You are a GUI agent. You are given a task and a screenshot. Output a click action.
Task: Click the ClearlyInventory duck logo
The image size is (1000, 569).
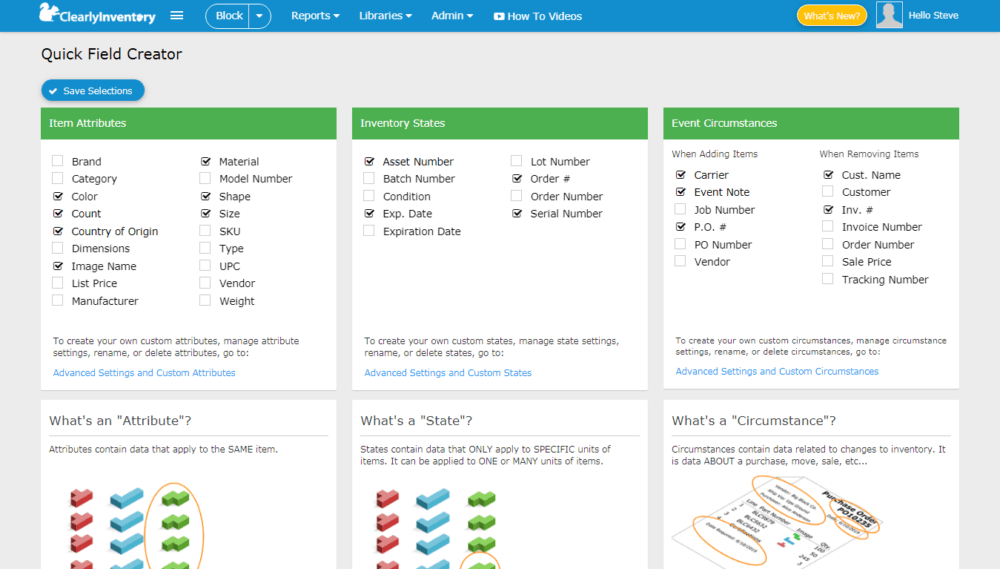pyautogui.click(x=97, y=14)
